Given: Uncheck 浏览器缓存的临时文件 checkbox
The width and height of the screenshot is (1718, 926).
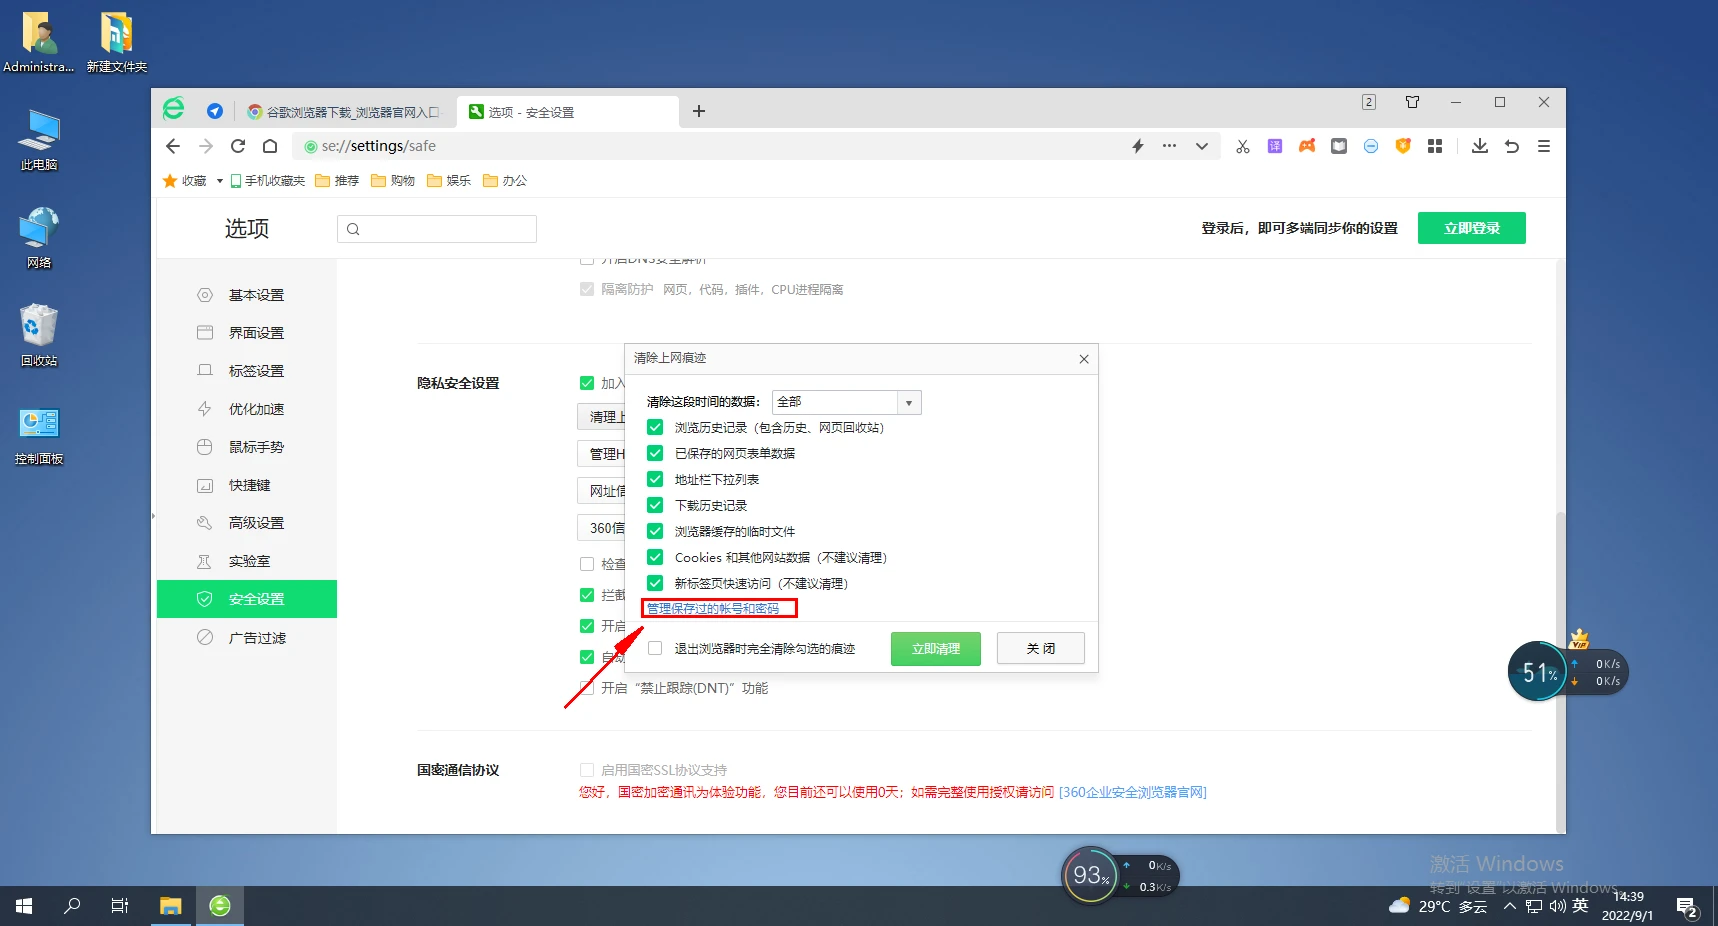Looking at the screenshot, I should pyautogui.click(x=655, y=531).
